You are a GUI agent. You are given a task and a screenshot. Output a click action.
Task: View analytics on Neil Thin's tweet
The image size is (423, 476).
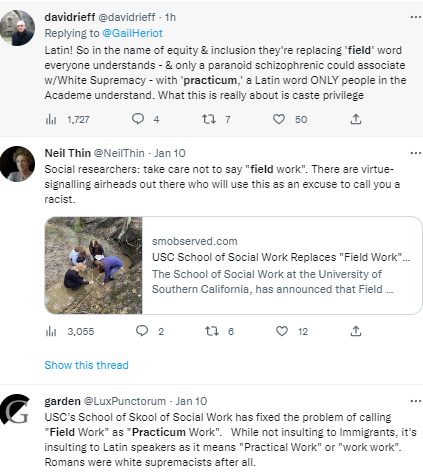[51, 331]
